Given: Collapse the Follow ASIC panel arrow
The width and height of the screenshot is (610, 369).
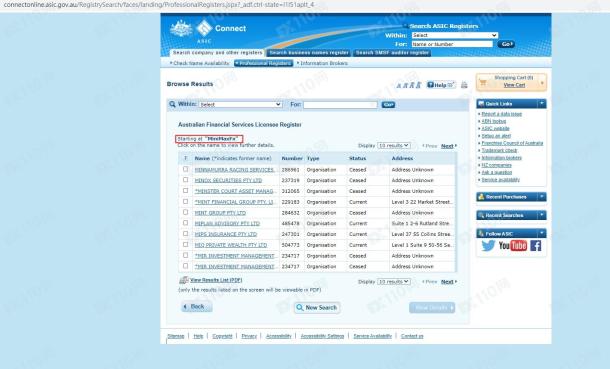Looking at the screenshot, I should (x=542, y=233).
